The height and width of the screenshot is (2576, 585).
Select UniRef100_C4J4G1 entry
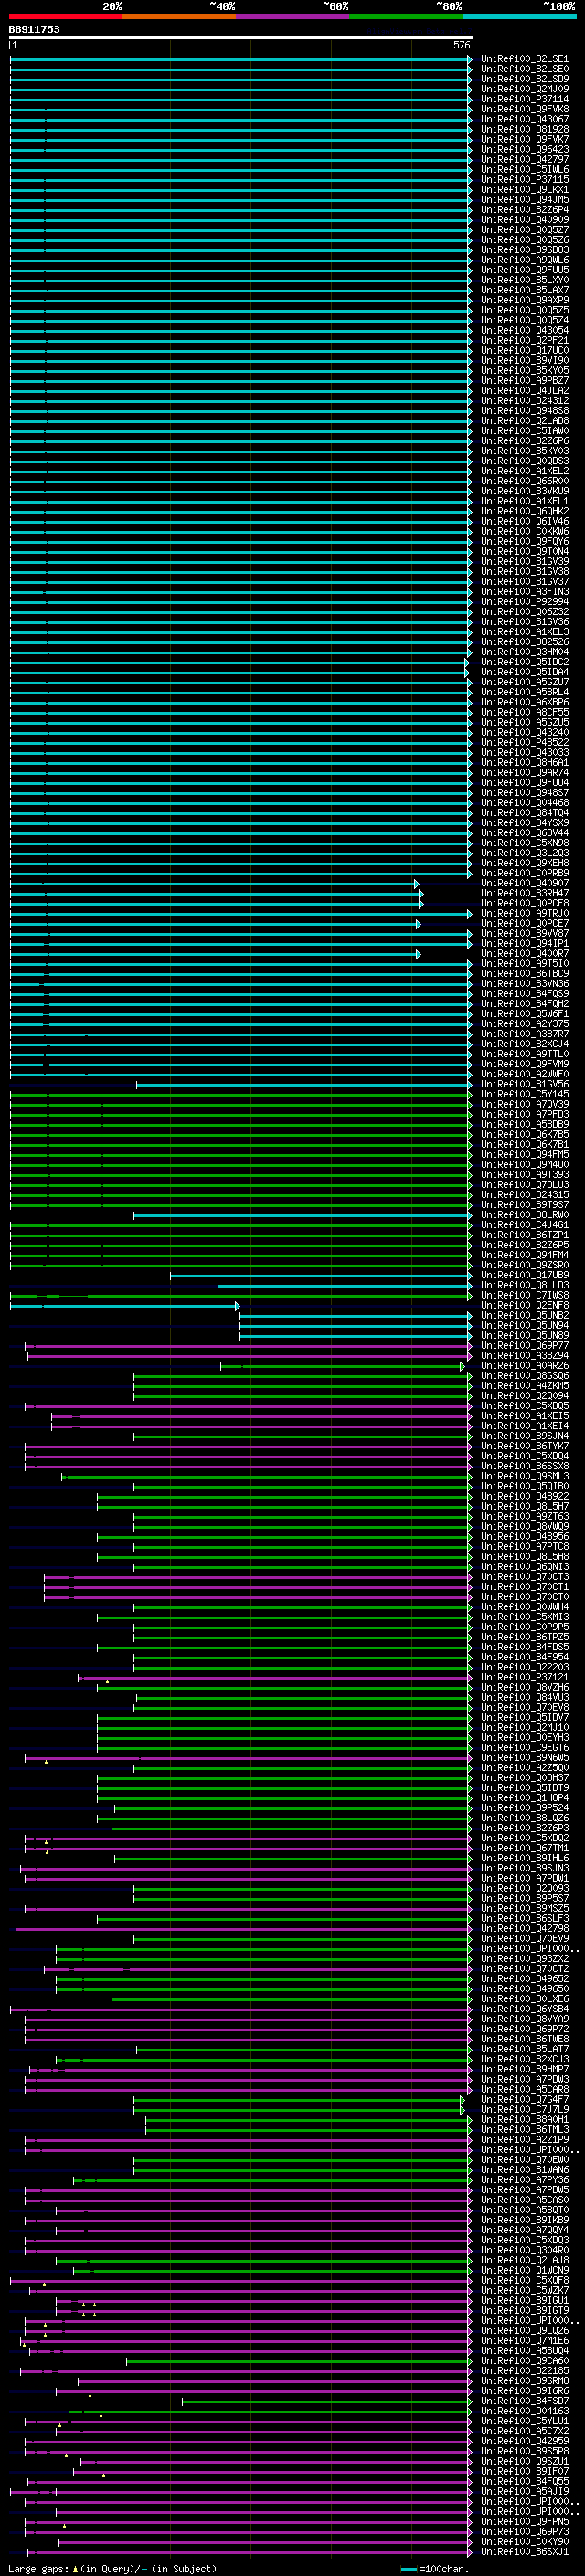[524, 1225]
